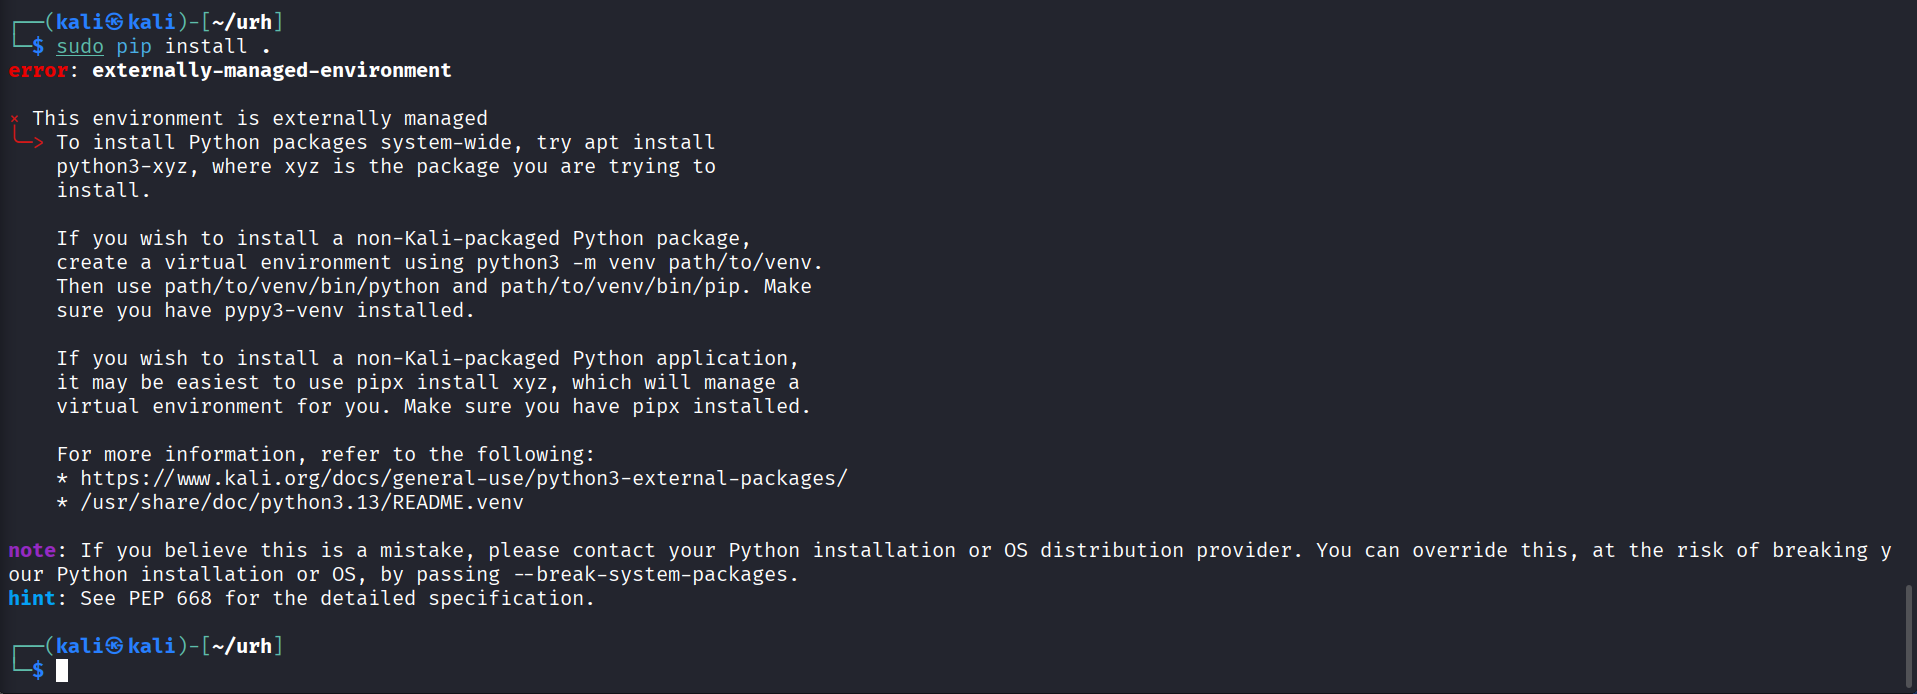Click the bold "externally-managed-environment" text

pyautogui.click(x=271, y=70)
